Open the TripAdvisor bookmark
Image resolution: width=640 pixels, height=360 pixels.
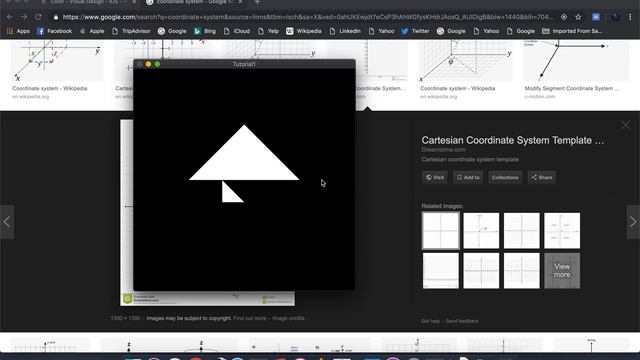click(x=131, y=31)
